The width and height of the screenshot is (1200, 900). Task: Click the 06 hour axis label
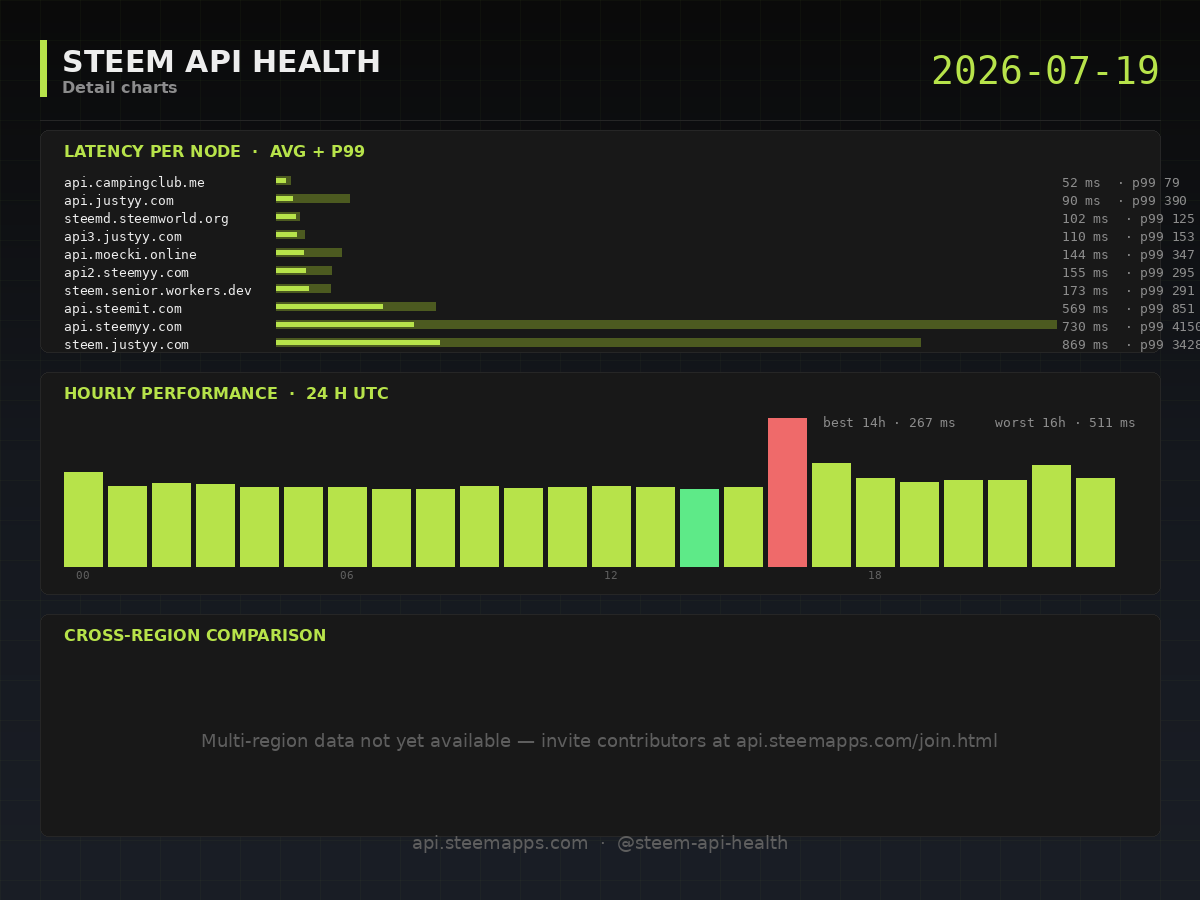point(347,576)
